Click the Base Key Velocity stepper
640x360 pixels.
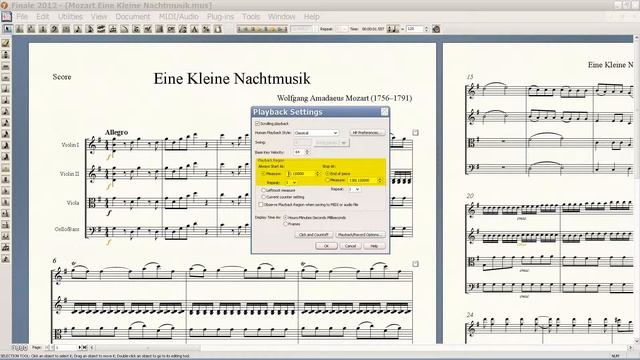[x=307, y=152]
